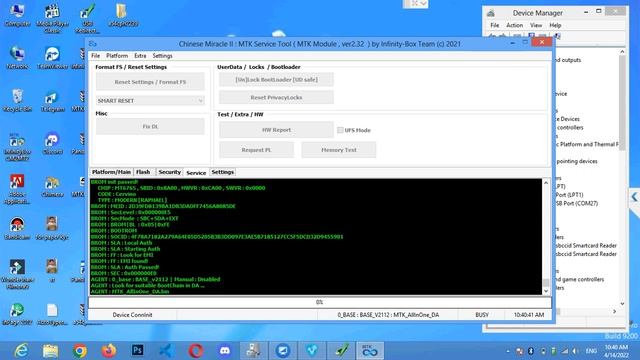Click the taskbar clock showing 10:40 AM
The width and height of the screenshot is (640, 360).
click(616, 351)
